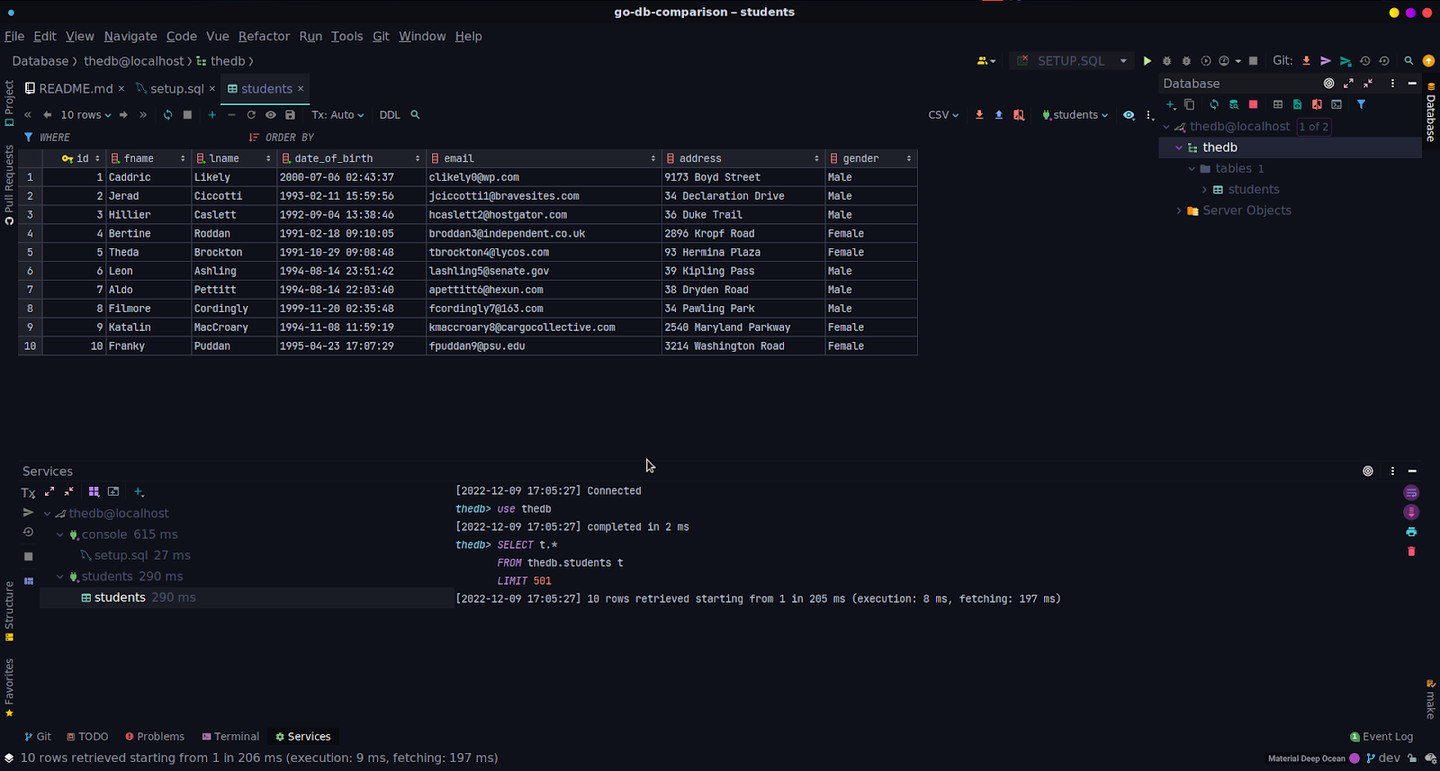Open the Database panel settings gear
The height and width of the screenshot is (771, 1440).
pyautogui.click(x=1328, y=83)
